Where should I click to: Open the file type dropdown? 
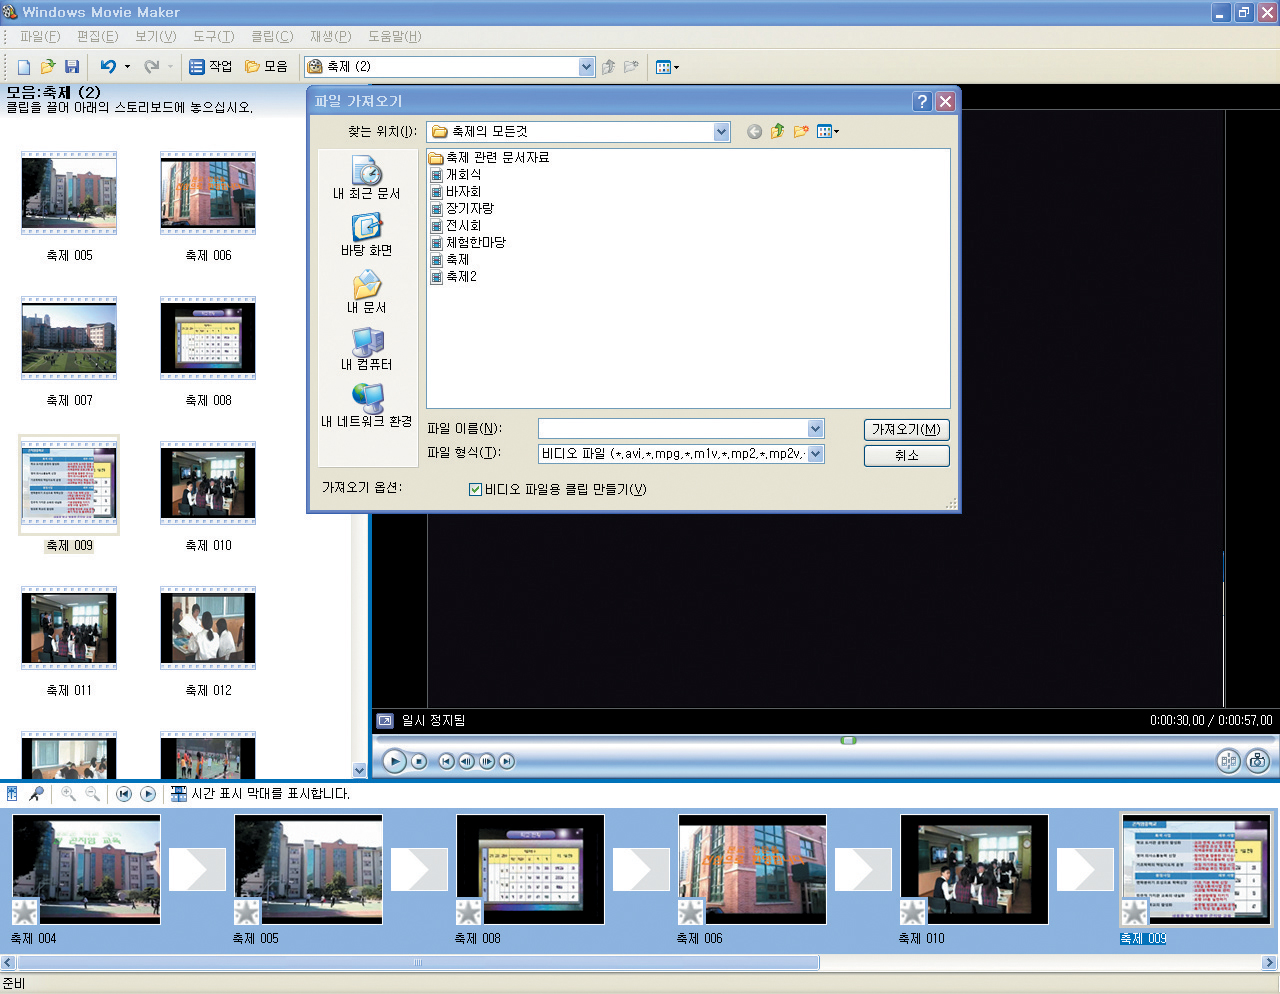[815, 454]
